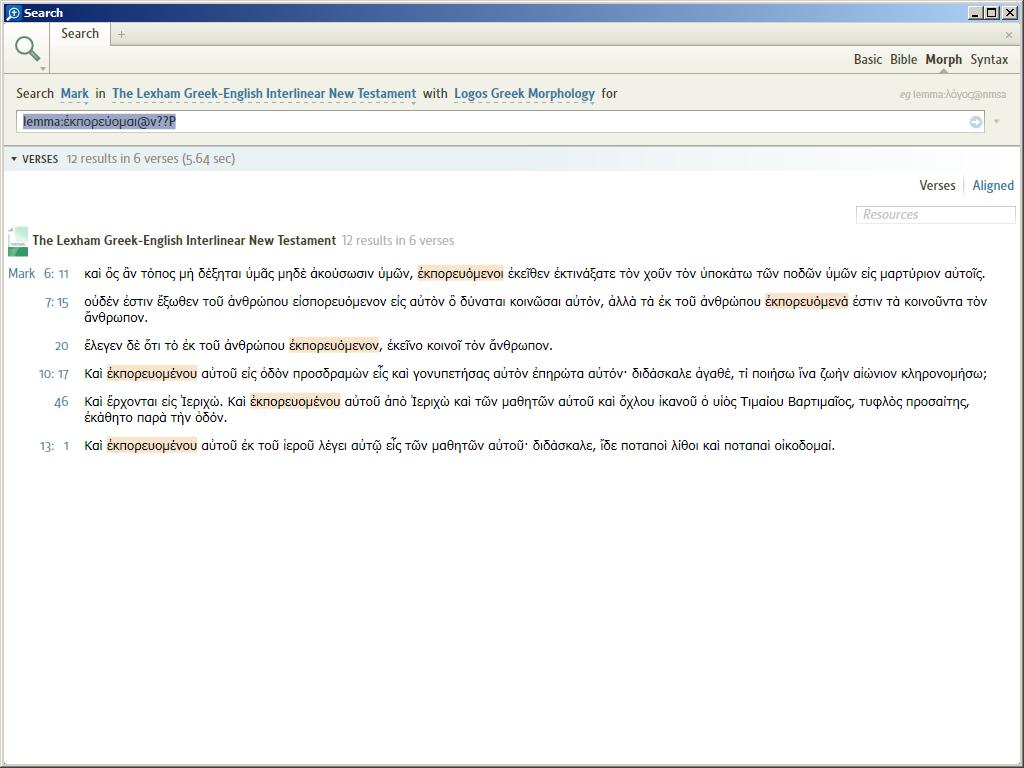1024x768 pixels.
Task: Click the Lexham Greek-English Interlinear results heading
Action: tap(184, 241)
